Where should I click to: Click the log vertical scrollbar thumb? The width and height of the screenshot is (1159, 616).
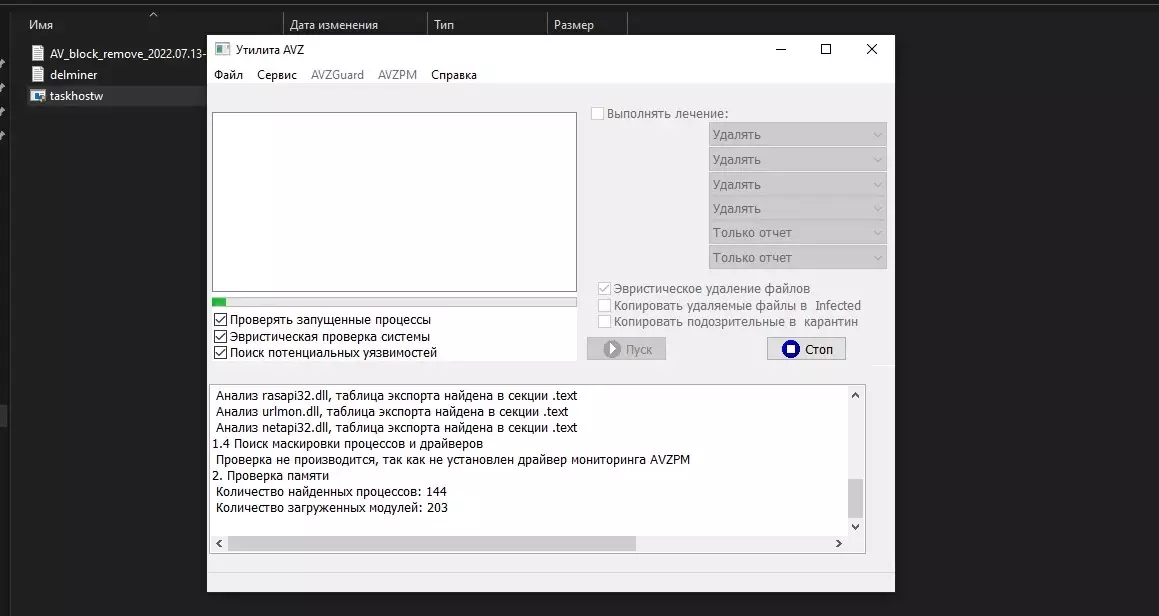click(855, 498)
